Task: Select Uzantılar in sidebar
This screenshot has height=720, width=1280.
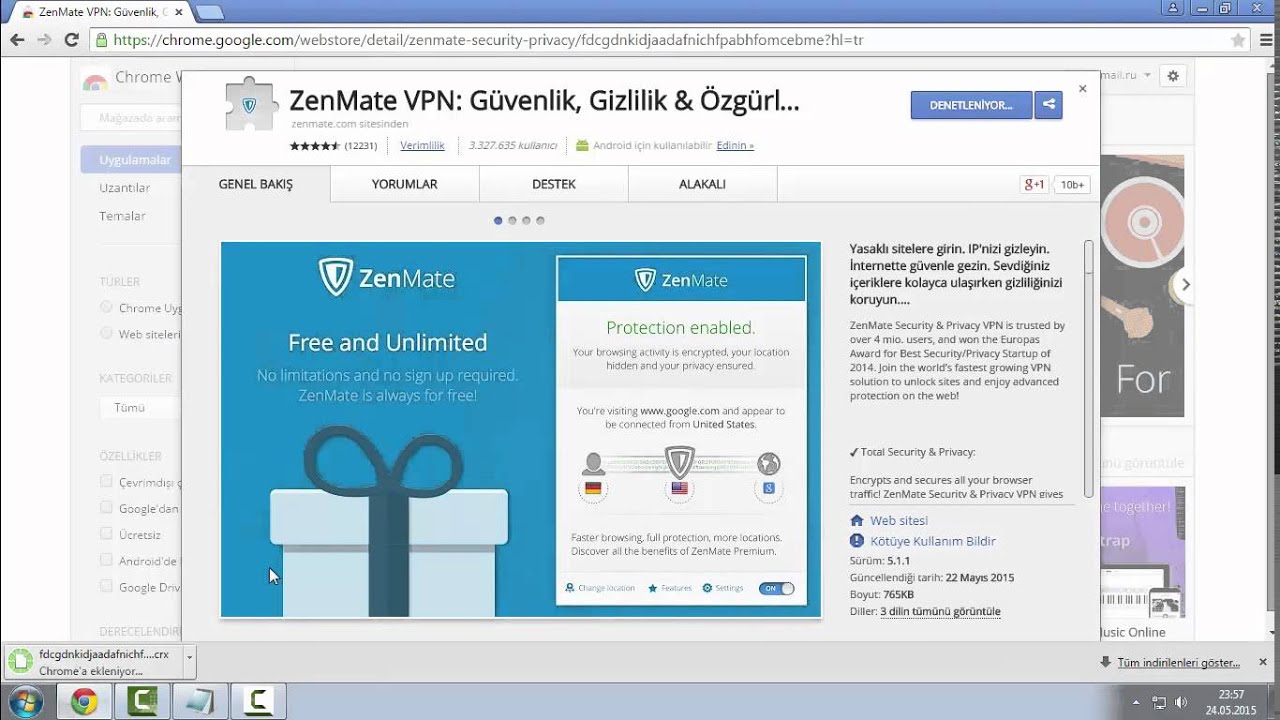Action: point(125,187)
